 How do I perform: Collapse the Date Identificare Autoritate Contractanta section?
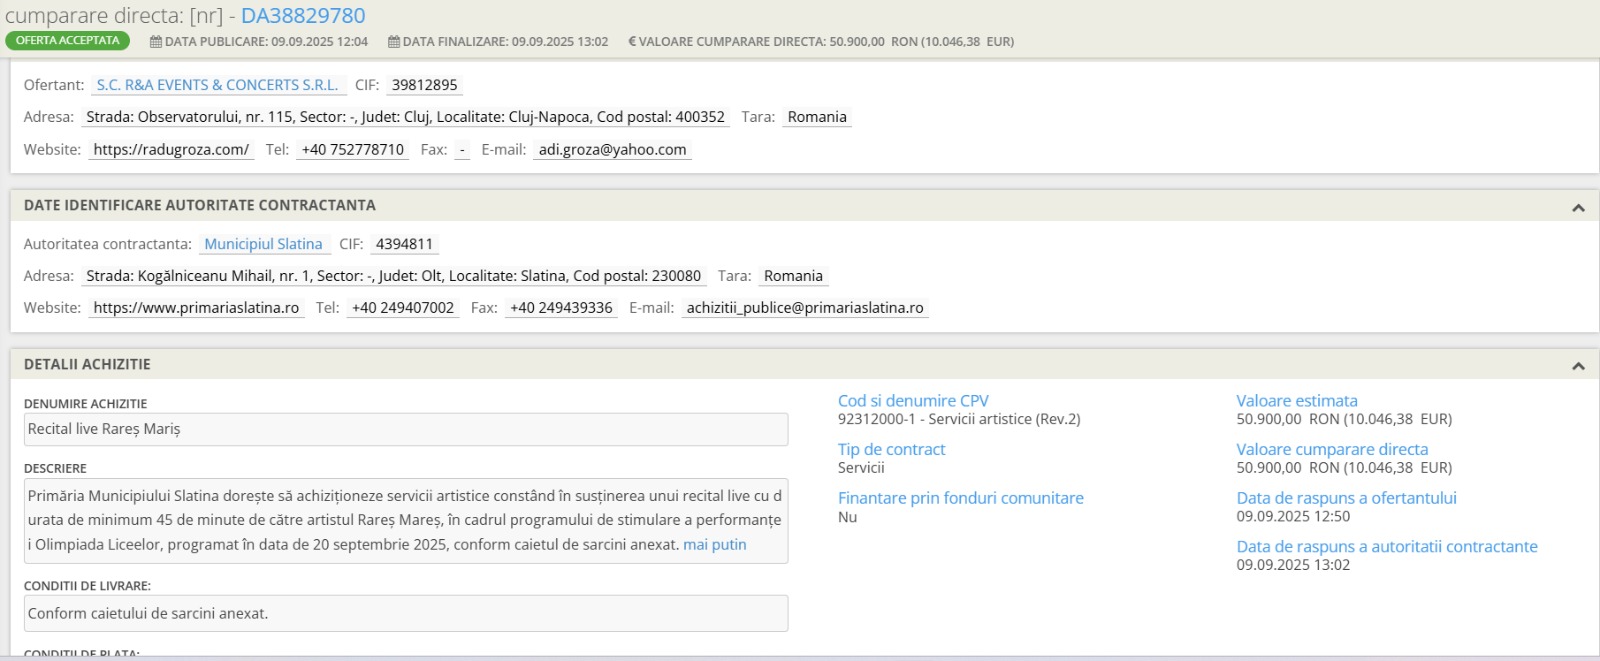(x=1578, y=207)
